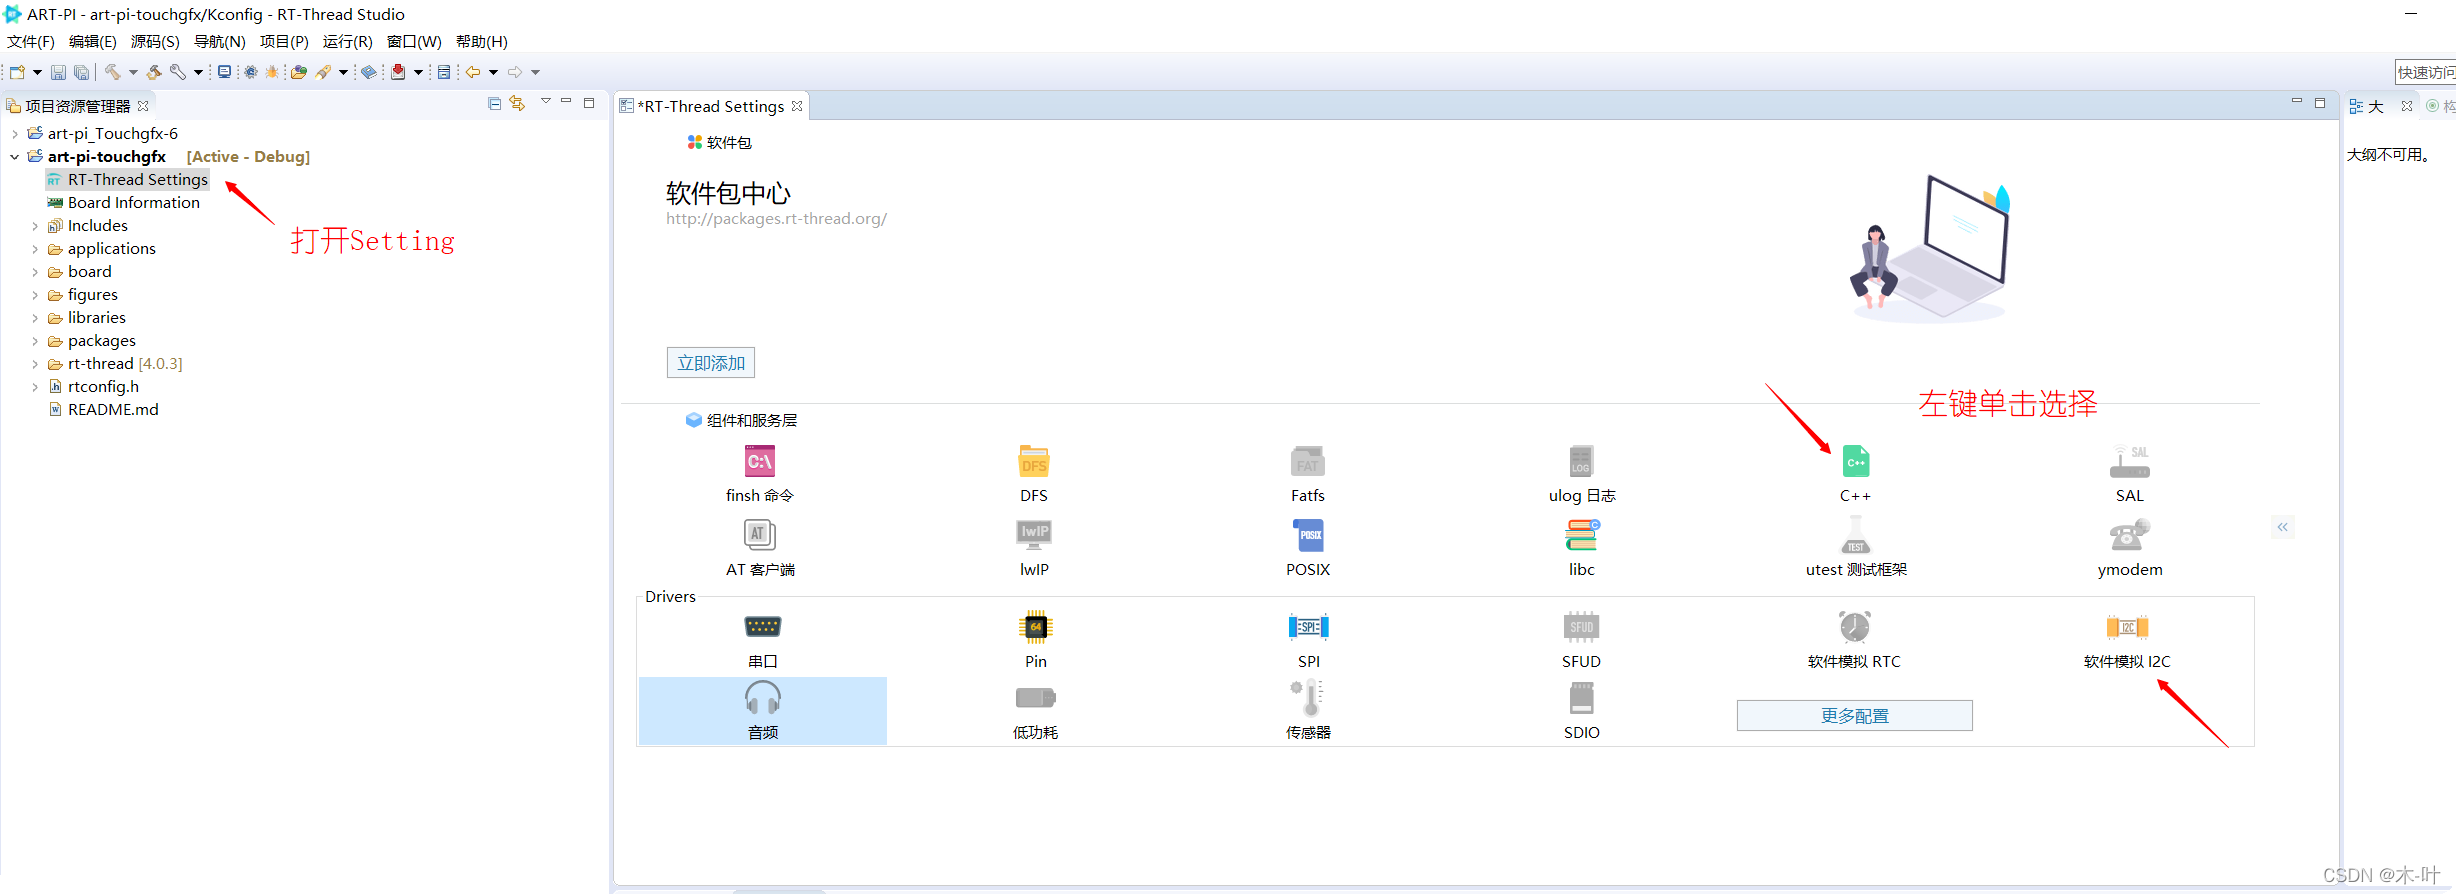
Task: Select the 软件模拟 RTC driver
Action: [1854, 640]
